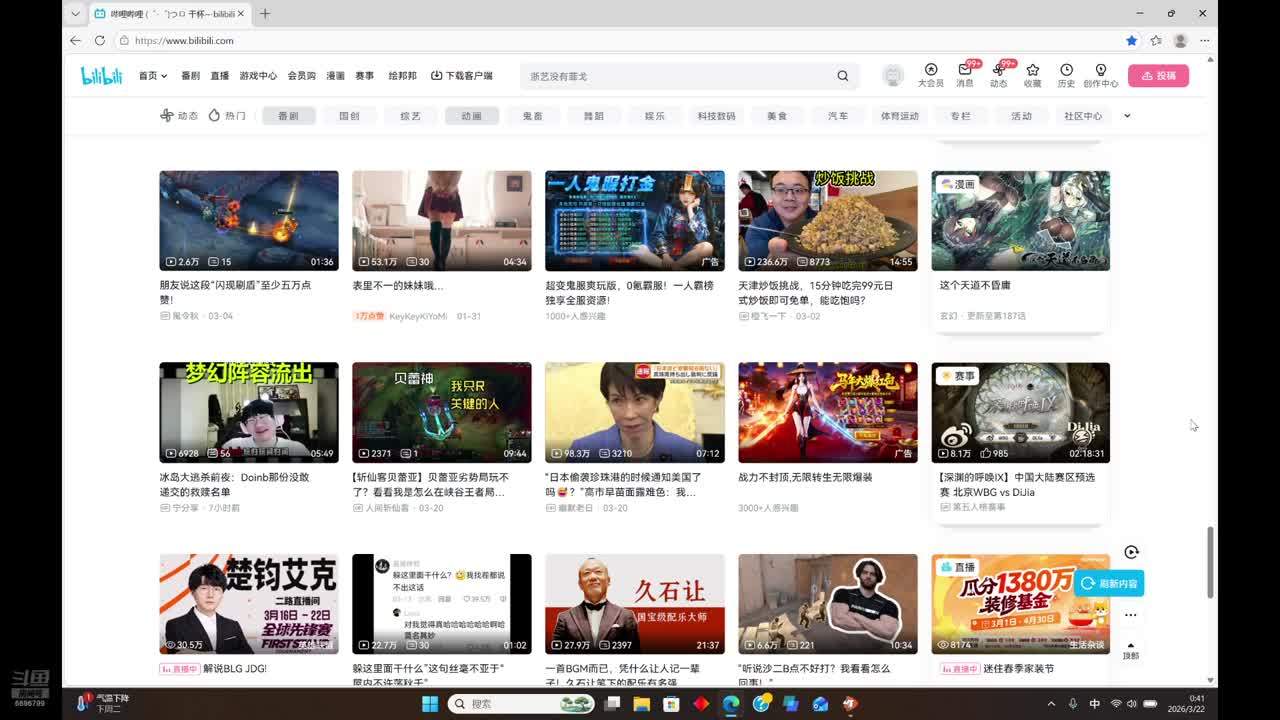
Task: Click the 动态 fan icon in channel bar
Action: [x=167, y=116]
